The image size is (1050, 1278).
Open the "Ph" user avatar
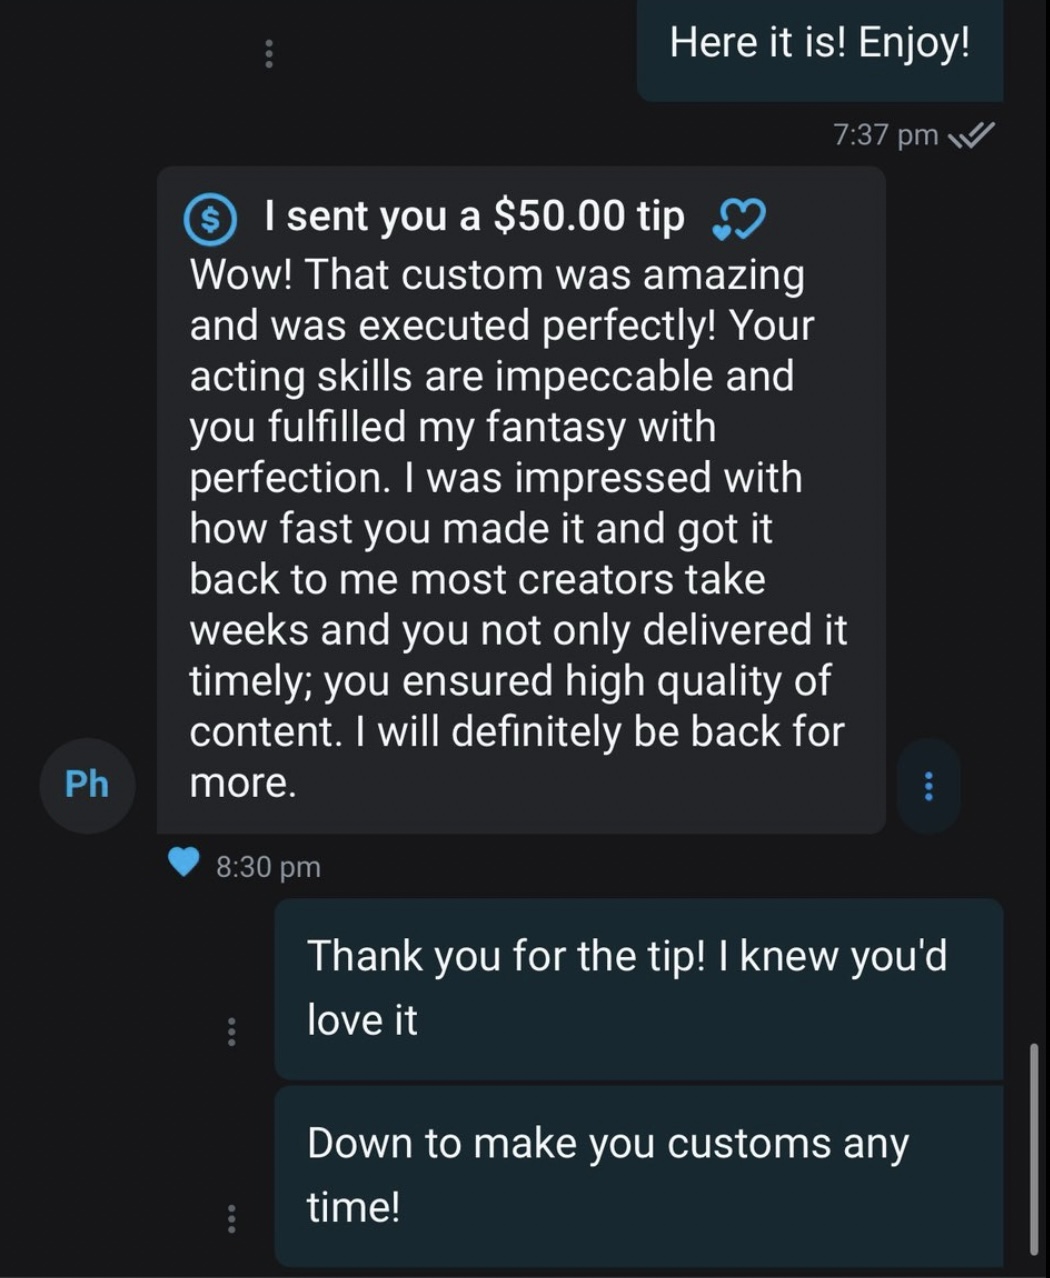tap(87, 783)
